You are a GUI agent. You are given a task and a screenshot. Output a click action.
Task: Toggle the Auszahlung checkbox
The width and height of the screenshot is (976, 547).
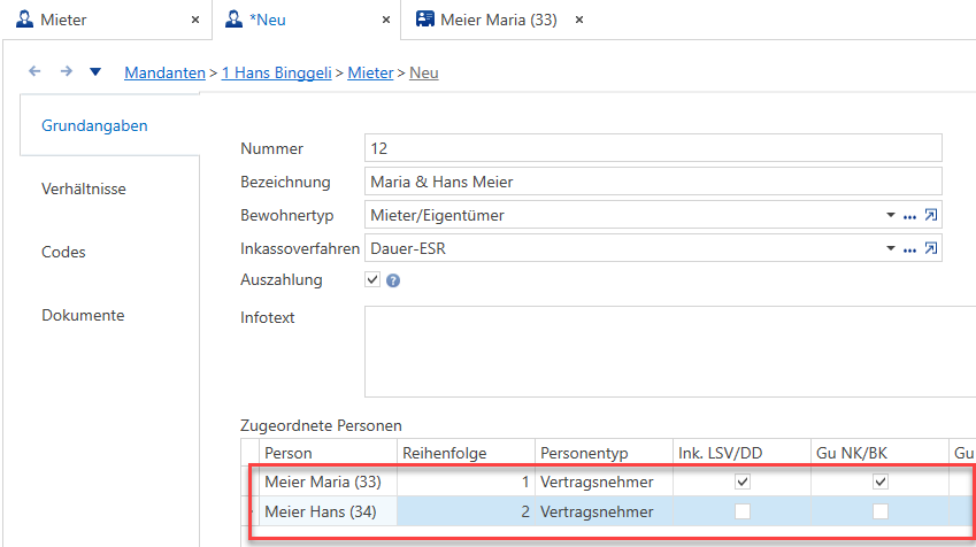click(x=372, y=279)
